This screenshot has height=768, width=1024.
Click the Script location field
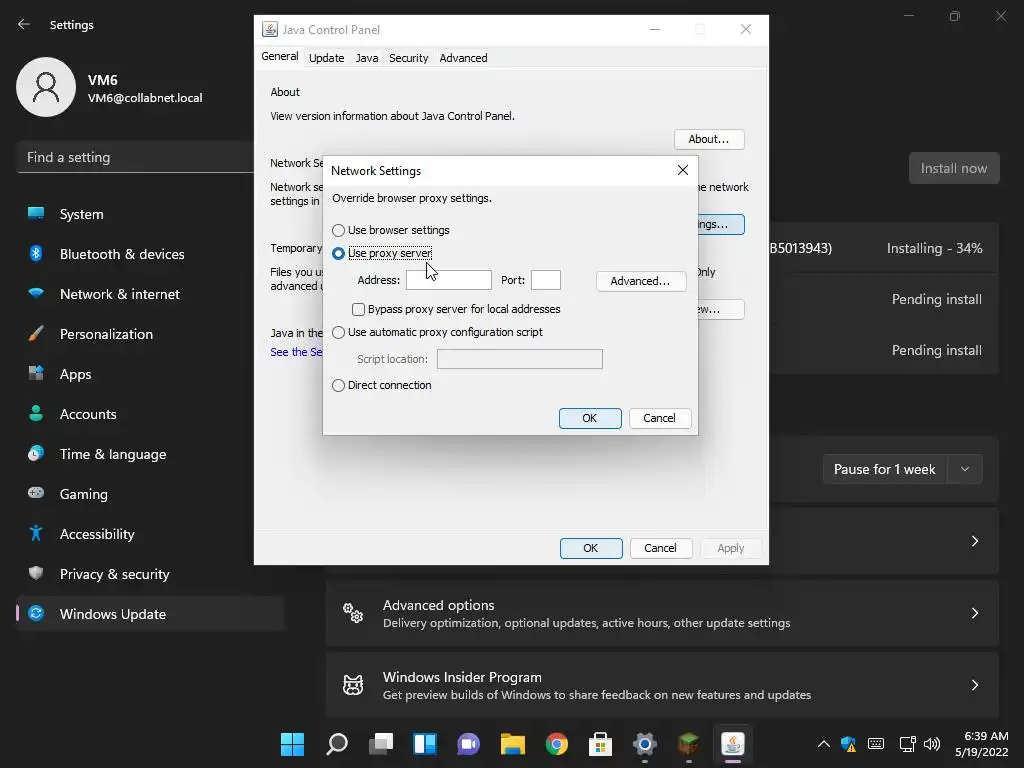[520, 359]
